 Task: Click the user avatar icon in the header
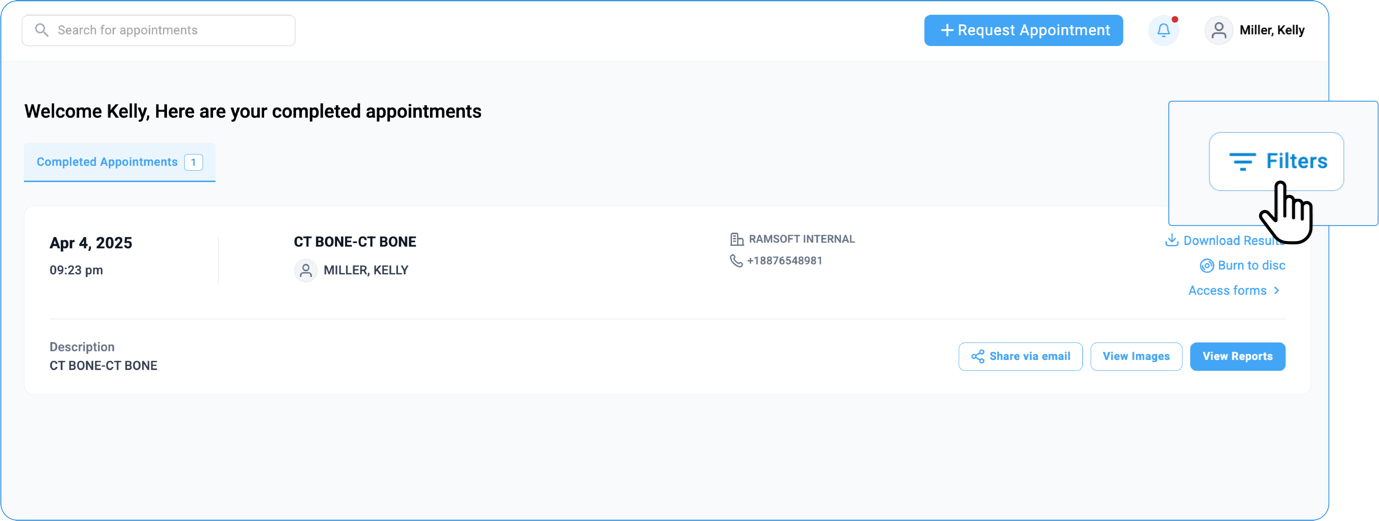1218,30
